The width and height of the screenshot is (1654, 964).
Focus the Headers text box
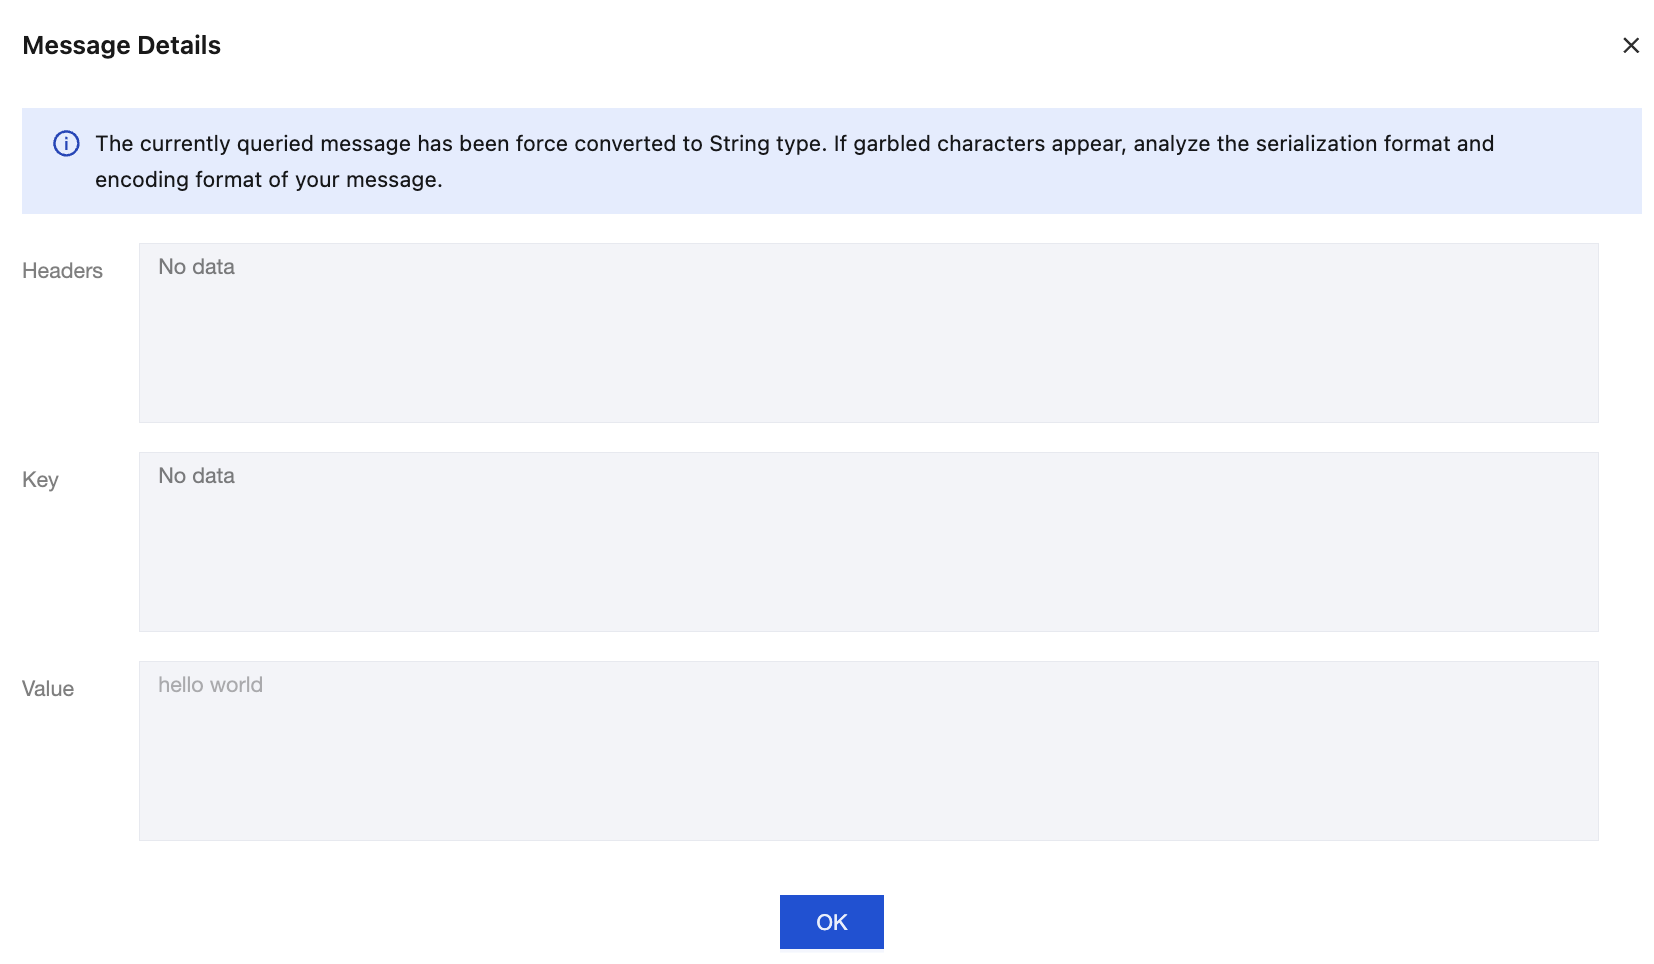pos(868,333)
